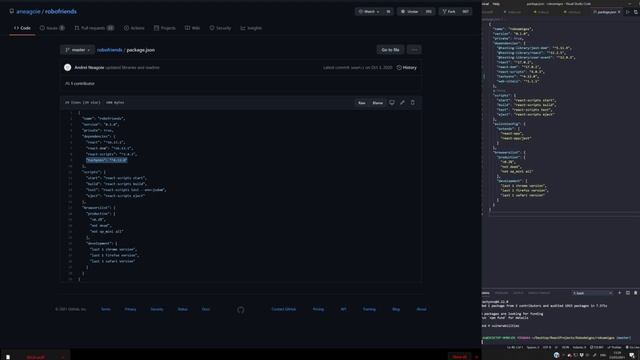640x360 pixels.
Task: Click the run icon in VS Code editor
Action: pyautogui.click(x=628, y=12)
